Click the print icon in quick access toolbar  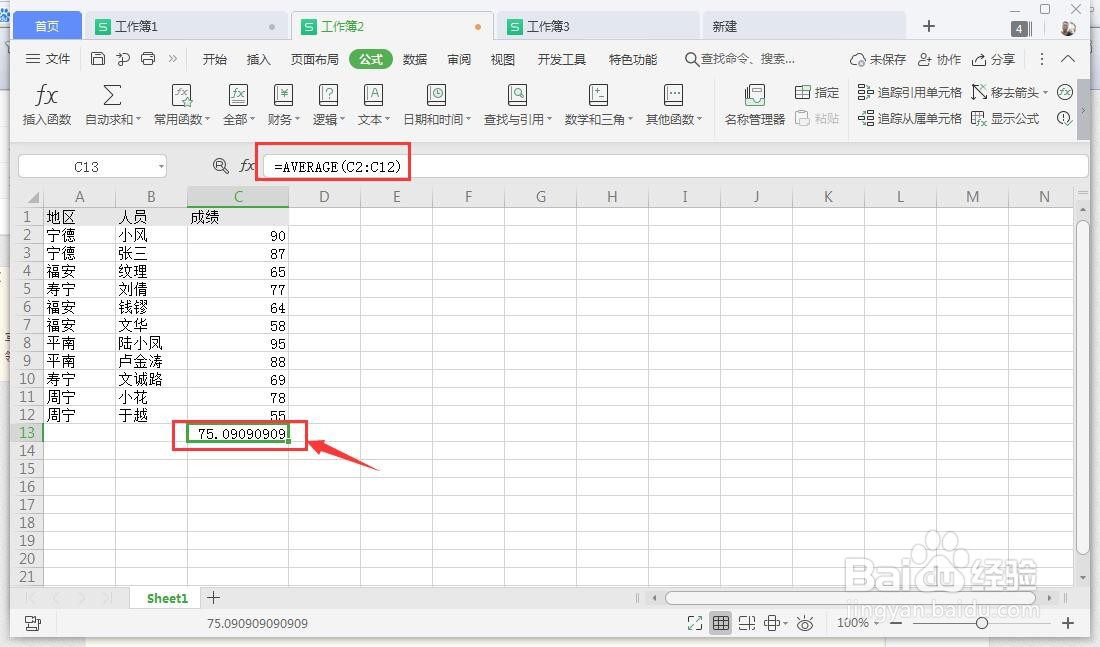point(147,59)
